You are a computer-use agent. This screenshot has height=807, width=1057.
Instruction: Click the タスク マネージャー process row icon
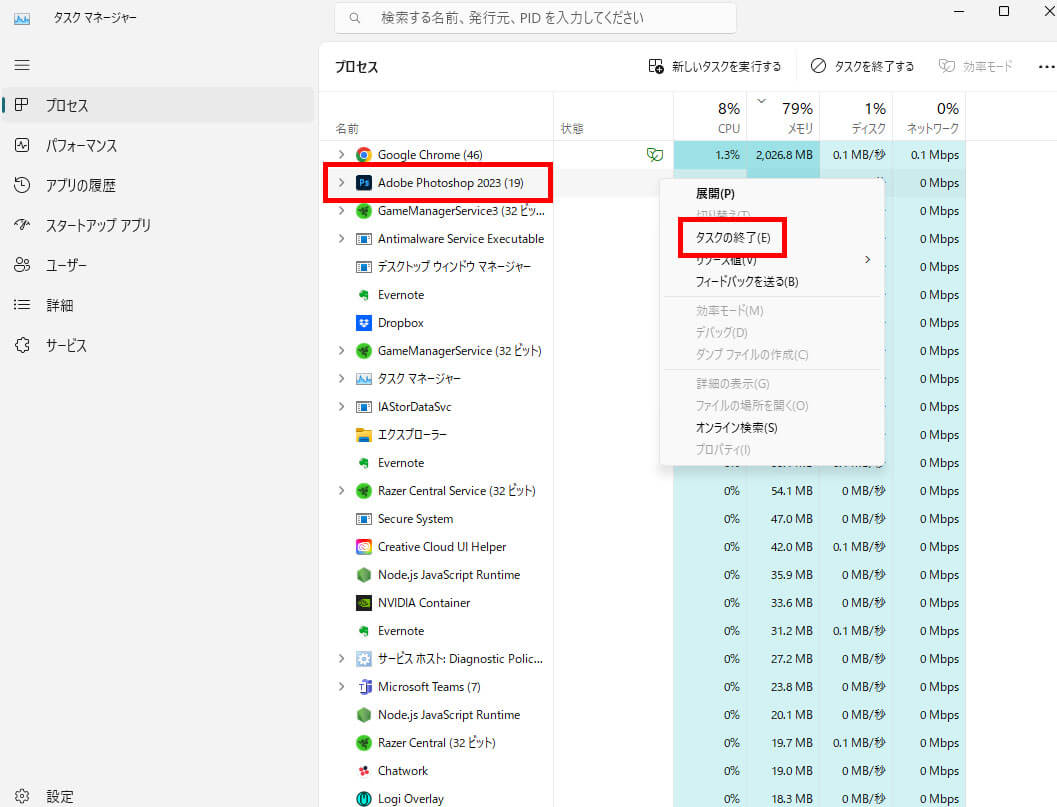tap(363, 379)
